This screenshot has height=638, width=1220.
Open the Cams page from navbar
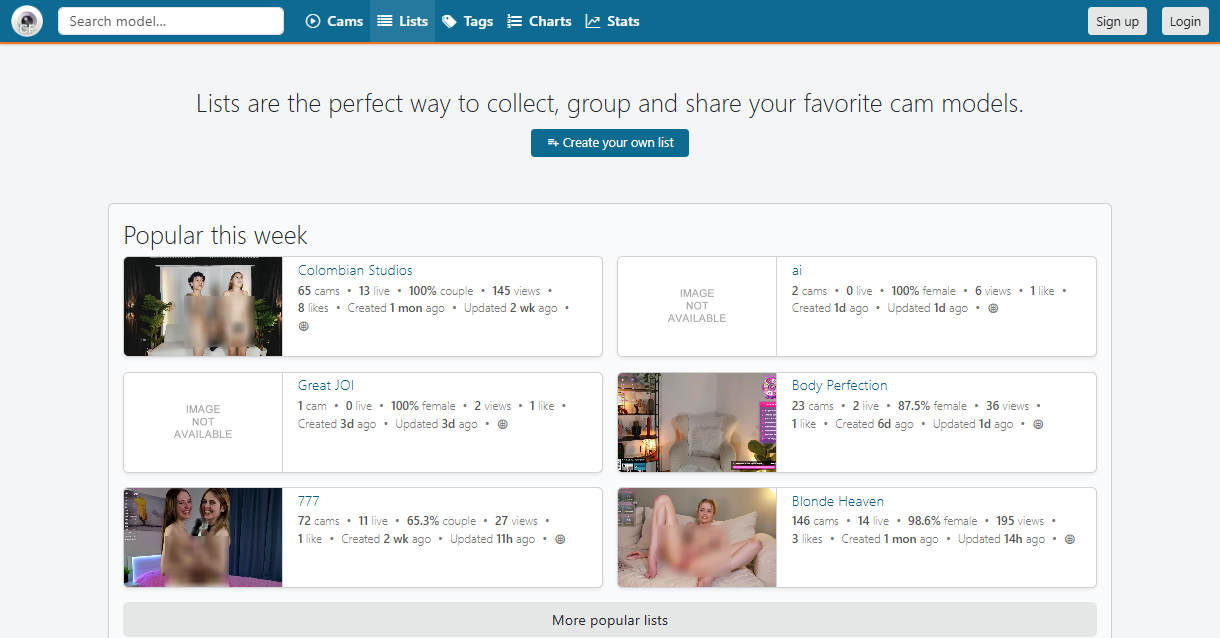coord(335,21)
